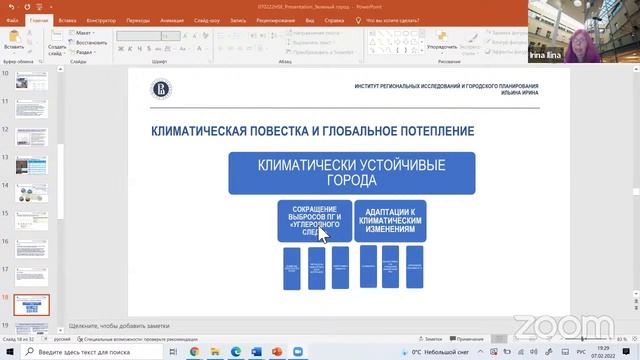Viewport: 640px width, 360px height.
Task: Select slide 13 thumbnail
Action: point(31,164)
